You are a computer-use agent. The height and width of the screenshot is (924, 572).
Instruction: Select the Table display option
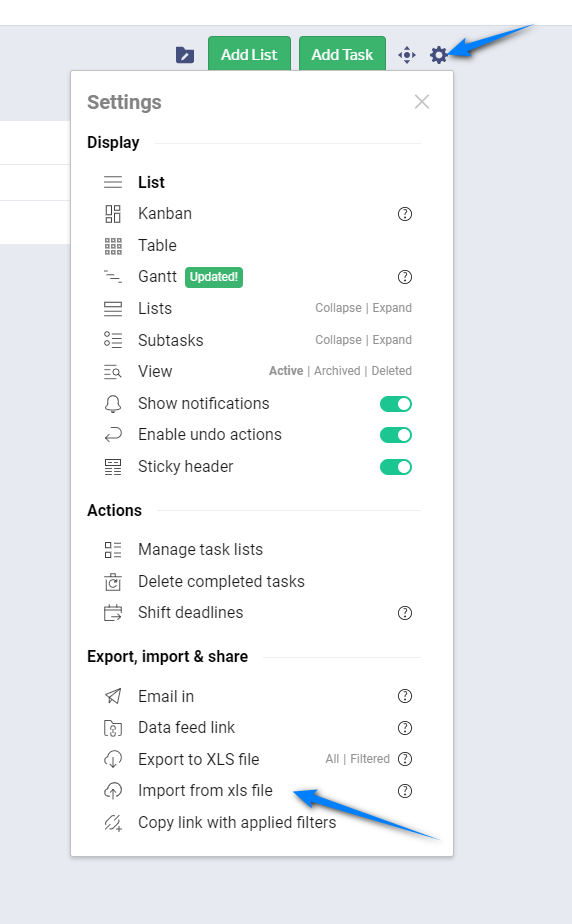[157, 245]
